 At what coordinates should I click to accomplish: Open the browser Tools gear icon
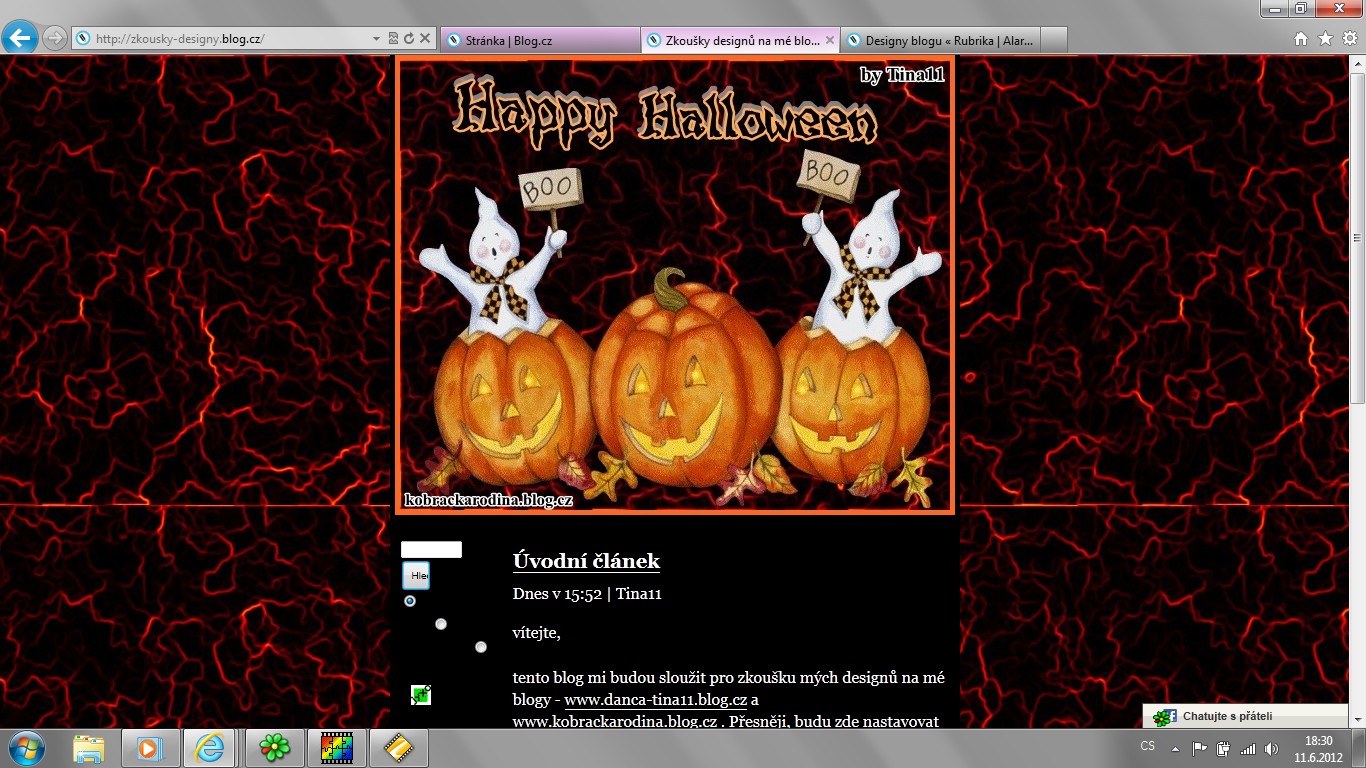click(1349, 39)
